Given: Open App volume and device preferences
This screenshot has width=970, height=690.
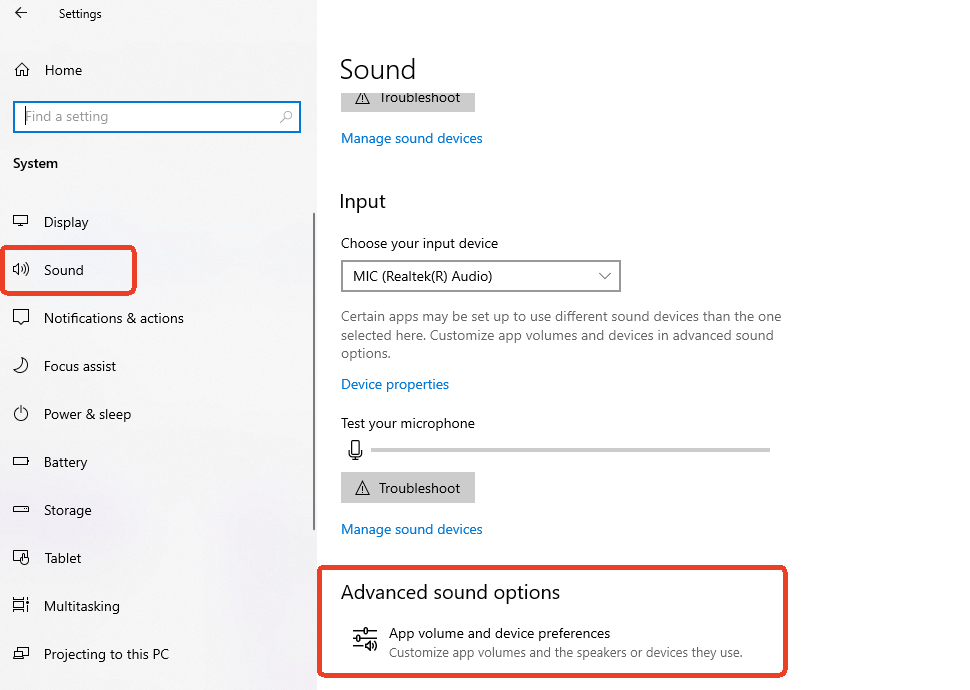Looking at the screenshot, I should [498, 633].
